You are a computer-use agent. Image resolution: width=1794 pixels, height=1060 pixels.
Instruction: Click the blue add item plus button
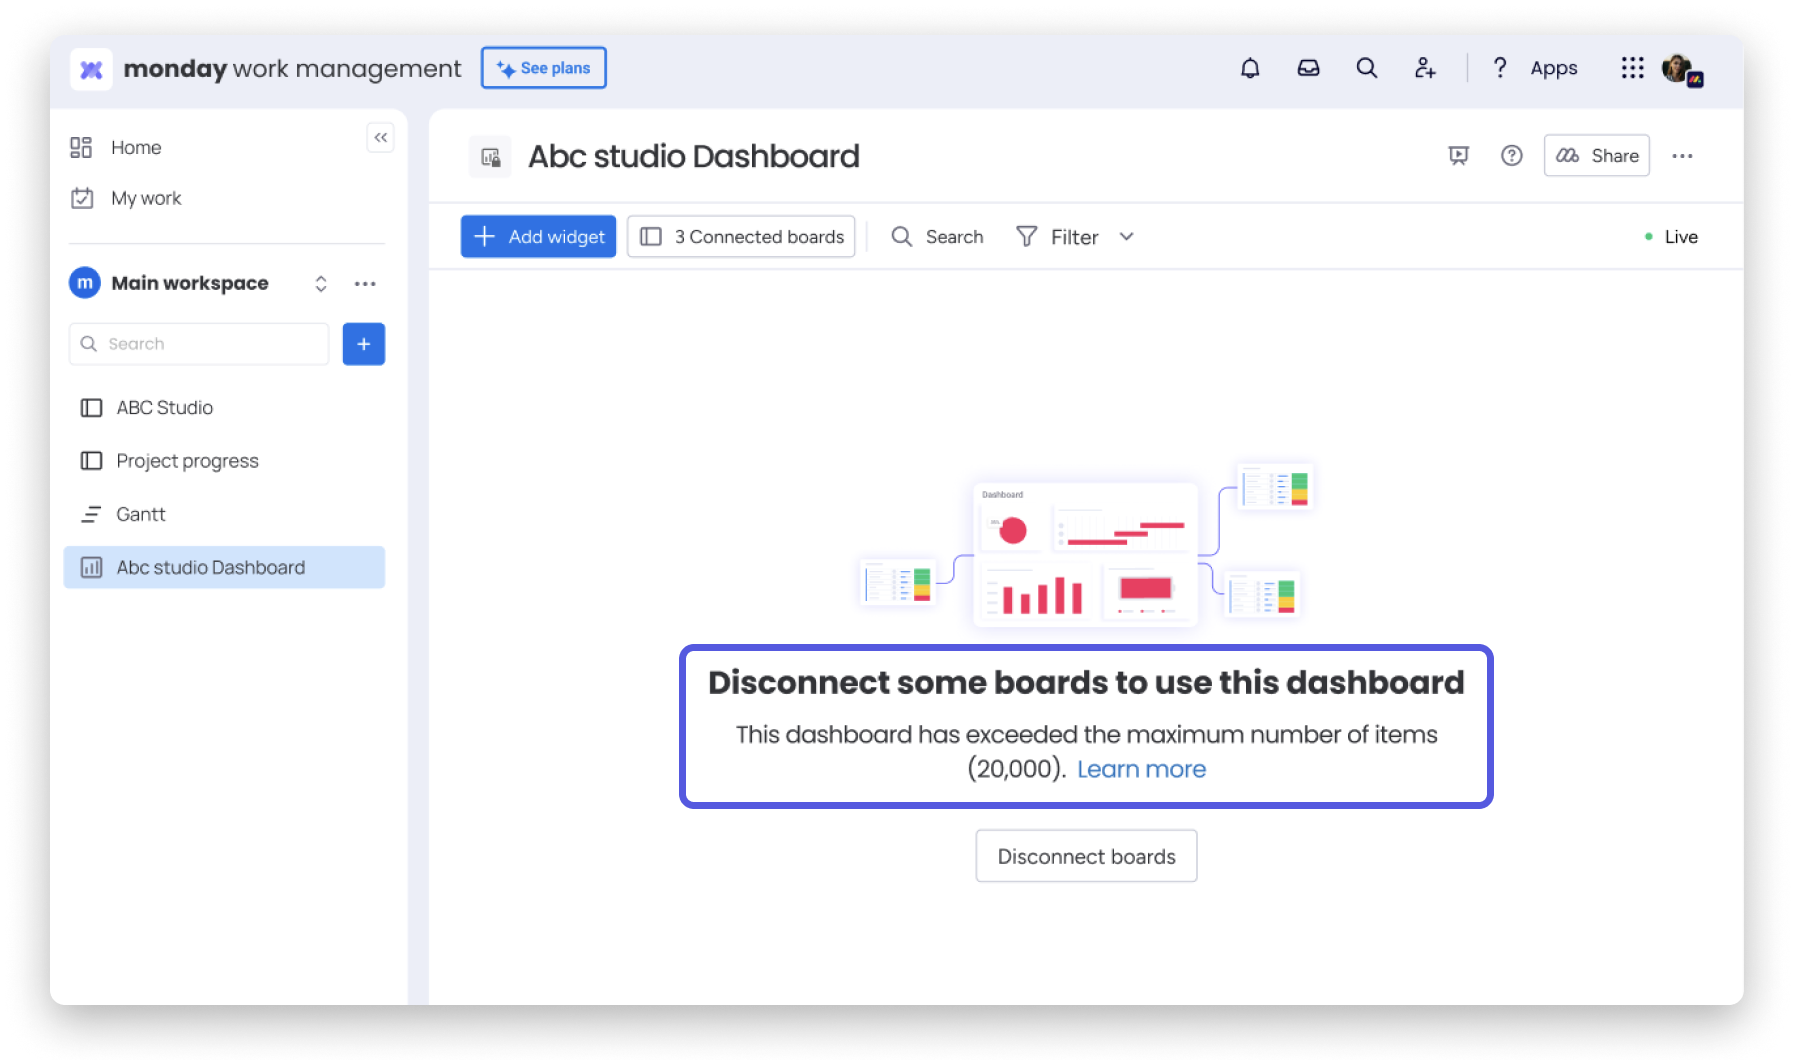tap(364, 344)
